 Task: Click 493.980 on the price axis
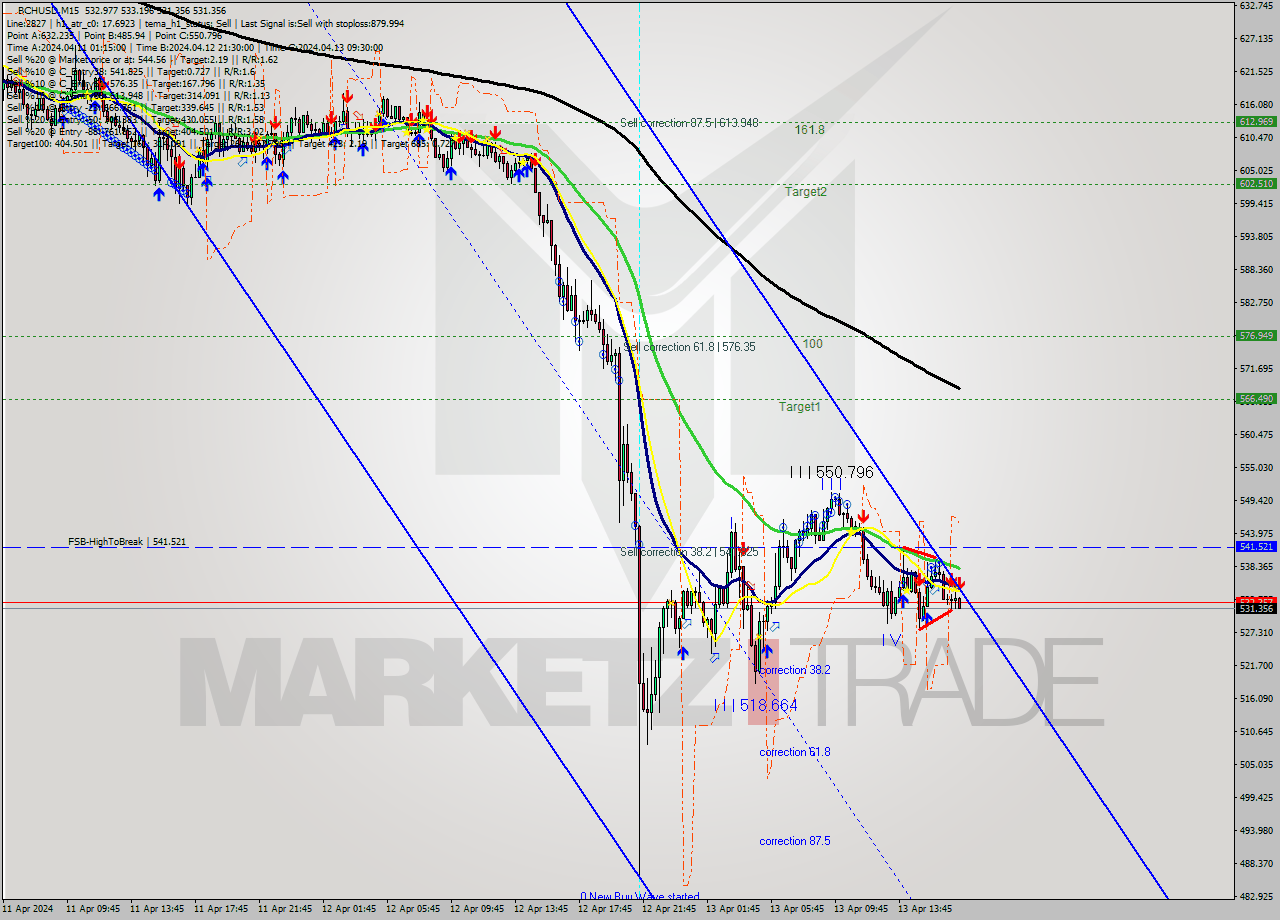[1256, 831]
